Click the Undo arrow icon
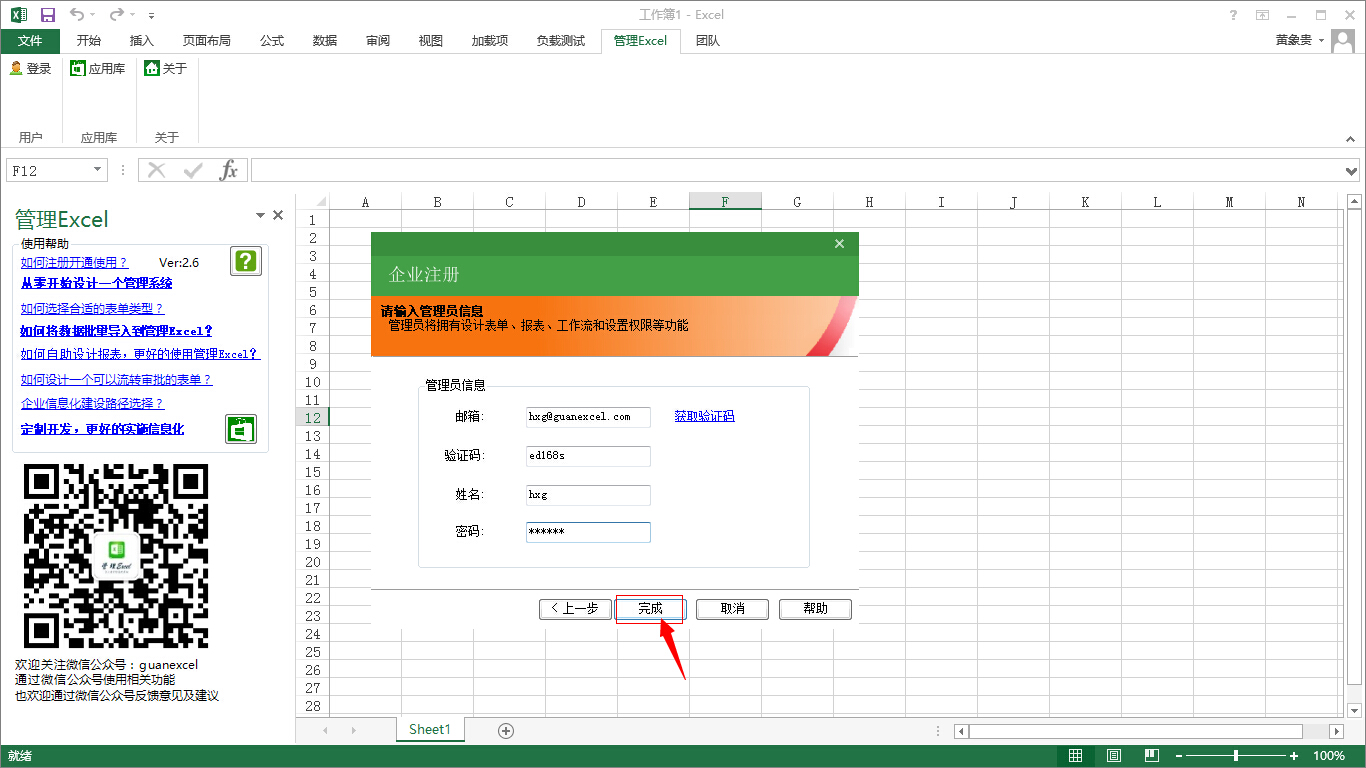 click(78, 15)
